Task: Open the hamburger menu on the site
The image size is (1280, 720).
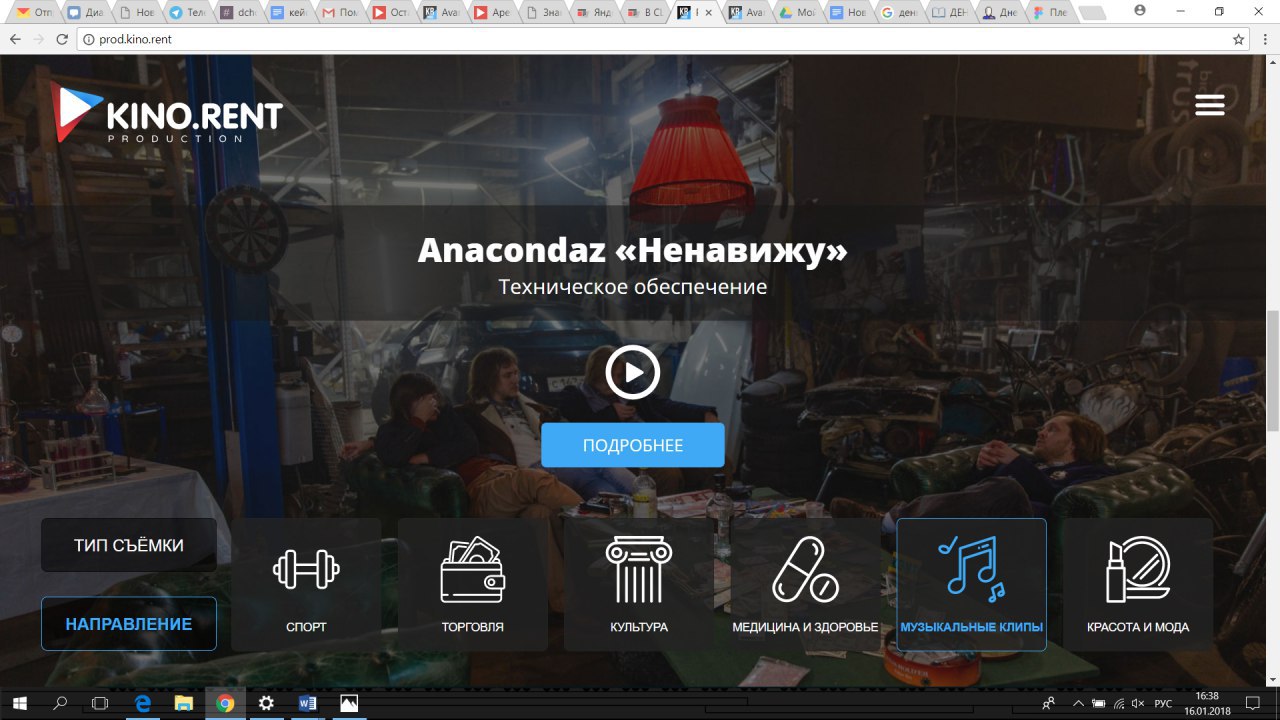Action: 1210,105
